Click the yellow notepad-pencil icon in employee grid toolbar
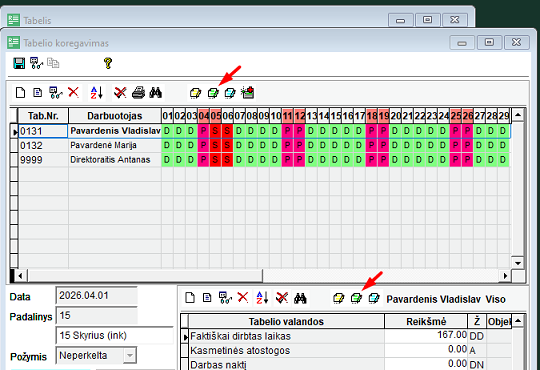Screen dimensions: 540x370 coord(196,93)
